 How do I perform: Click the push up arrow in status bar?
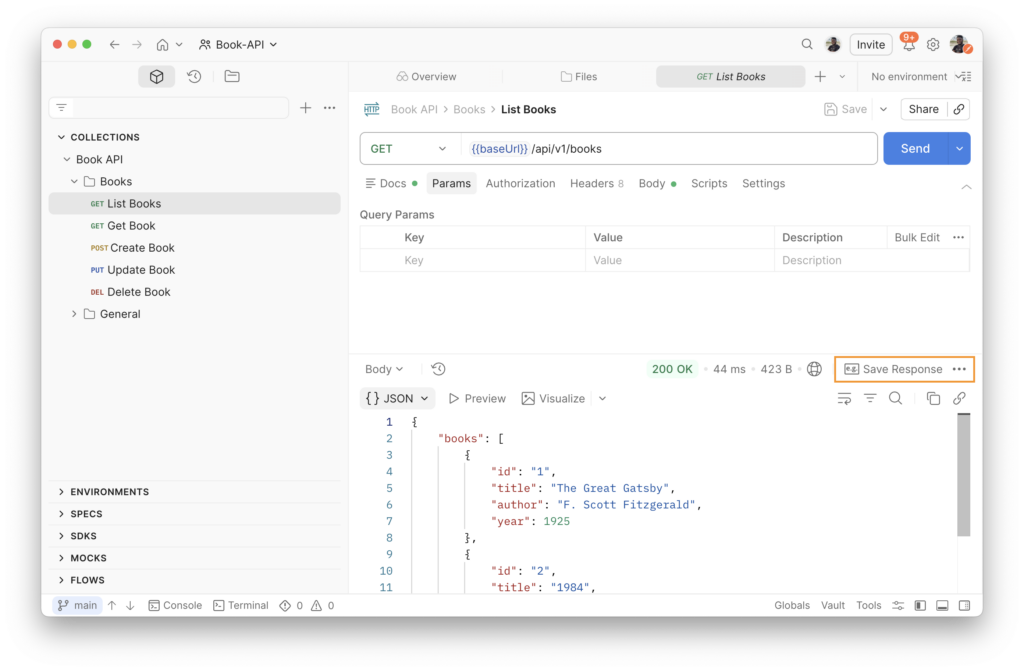(x=112, y=606)
